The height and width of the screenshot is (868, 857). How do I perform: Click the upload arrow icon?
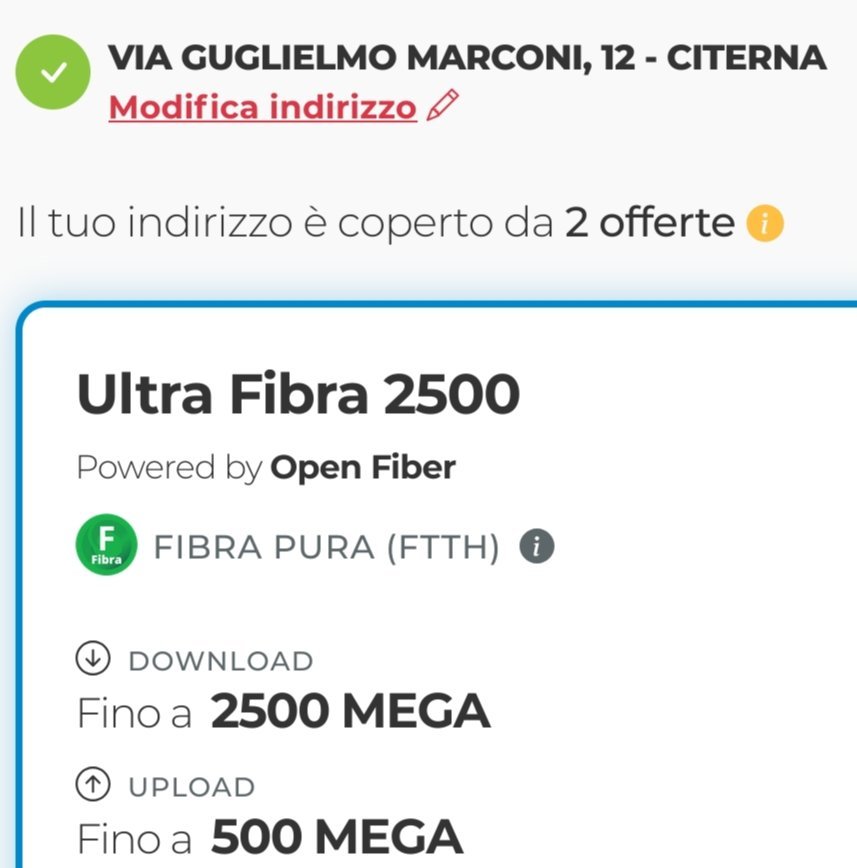[x=93, y=786]
